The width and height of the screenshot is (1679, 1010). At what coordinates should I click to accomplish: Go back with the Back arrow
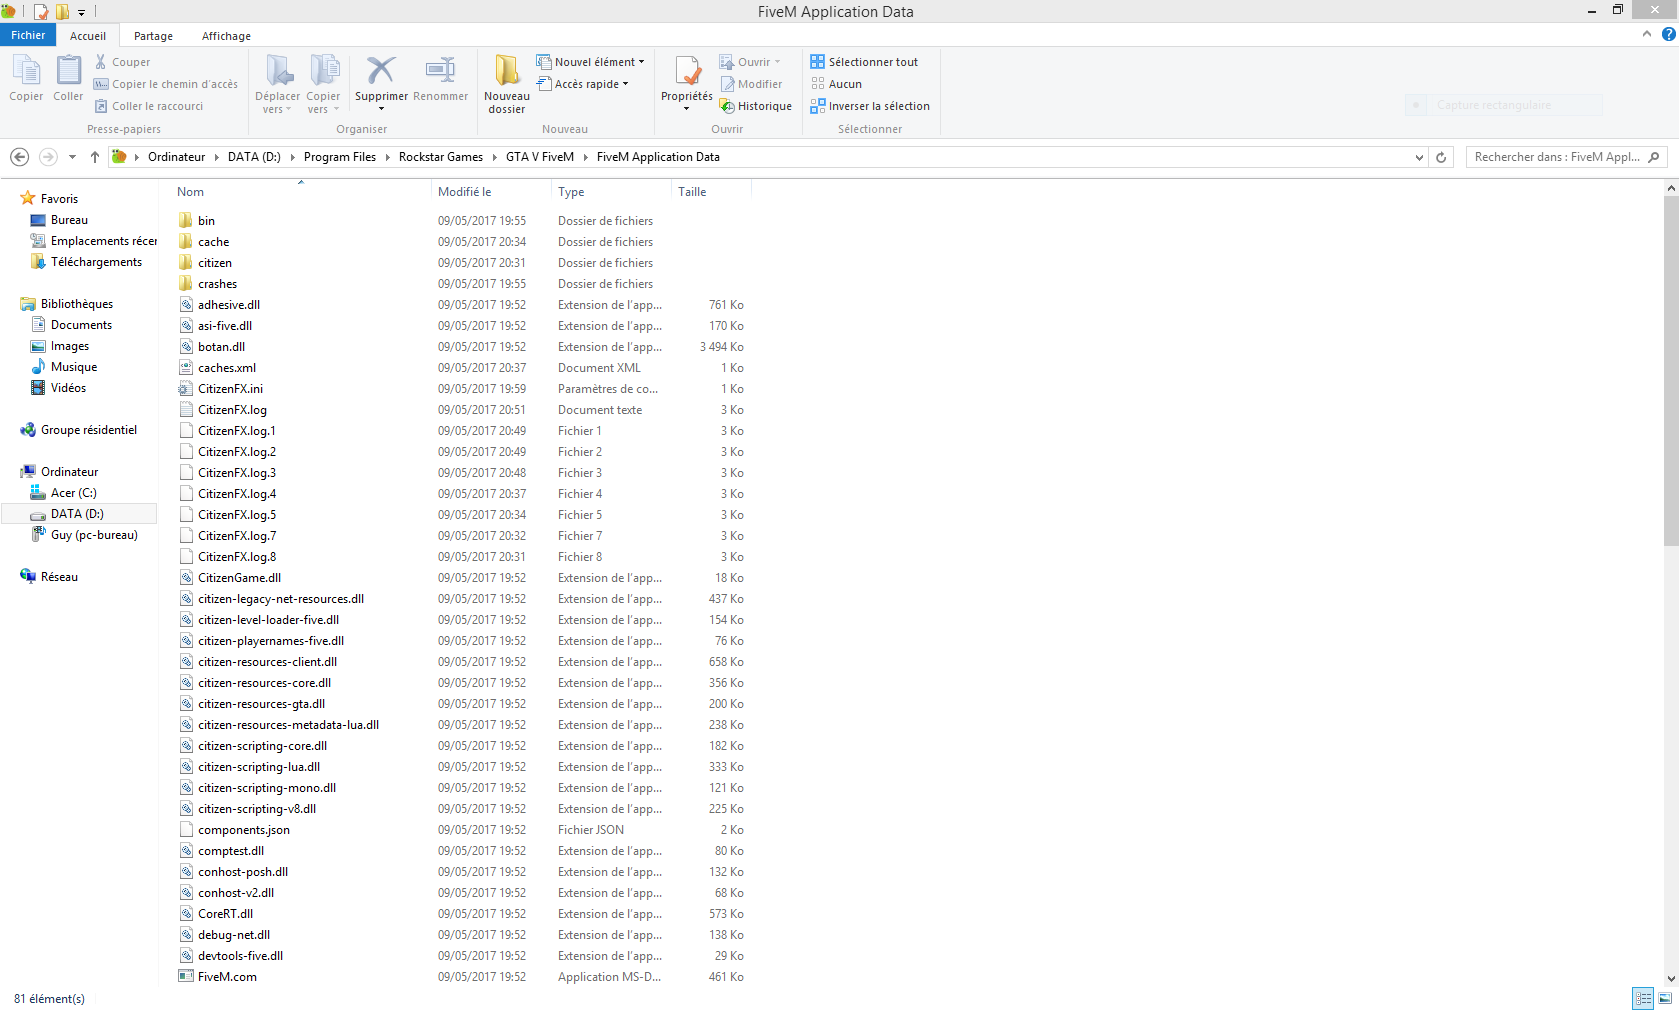coord(19,157)
